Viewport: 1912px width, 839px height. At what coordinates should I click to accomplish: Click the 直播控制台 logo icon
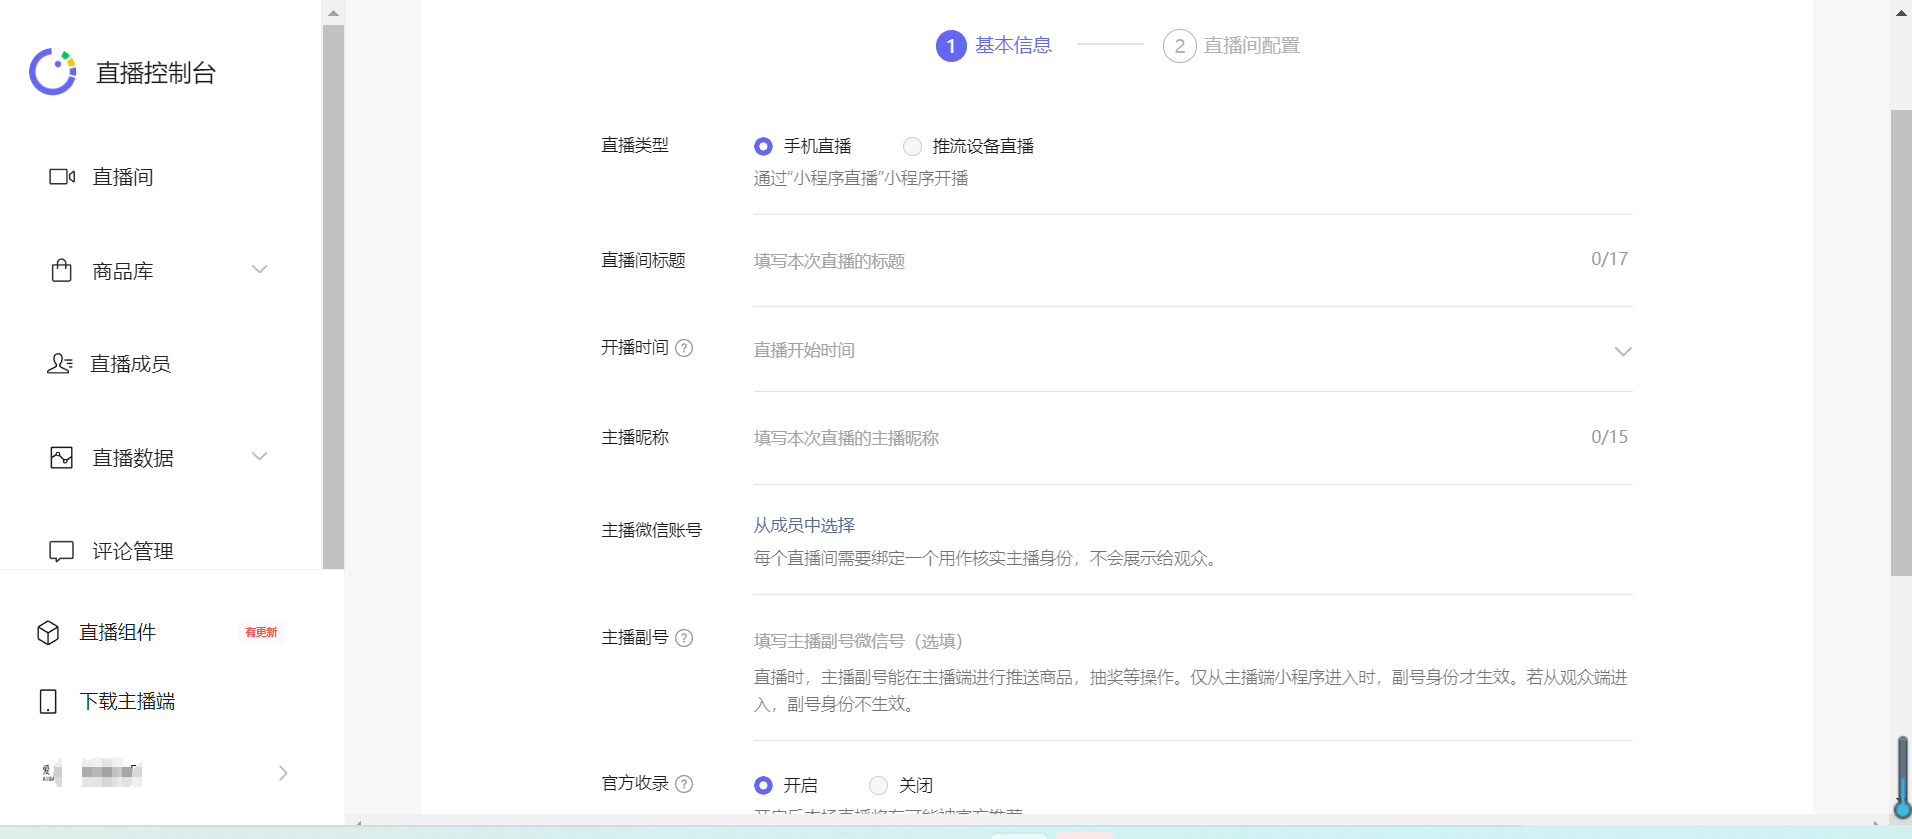coord(53,72)
